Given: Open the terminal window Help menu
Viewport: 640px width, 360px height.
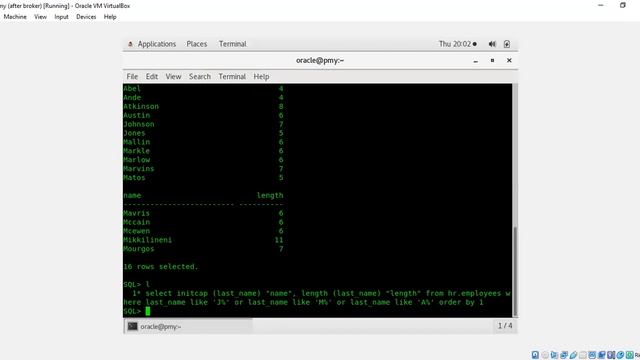Looking at the screenshot, I should (261, 77).
